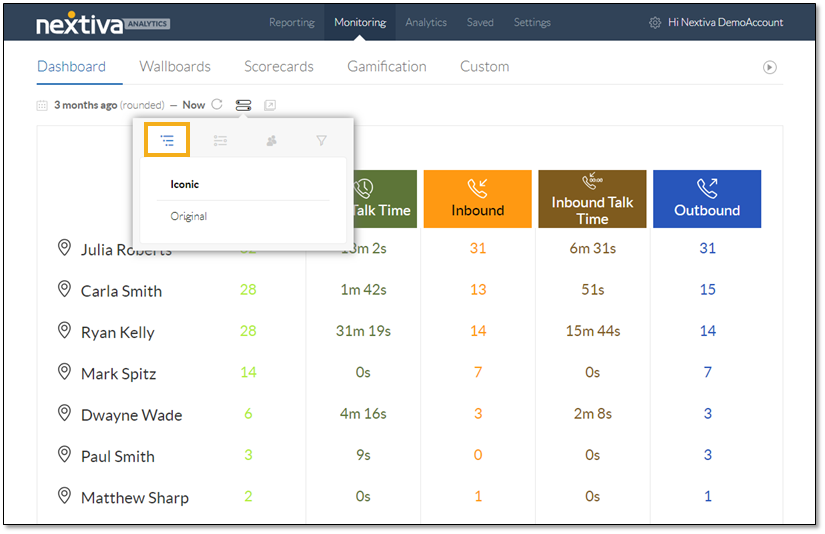Open the metrics sliders icon in popup
This screenshot has height=534, width=825.
pyautogui.click(x=220, y=140)
